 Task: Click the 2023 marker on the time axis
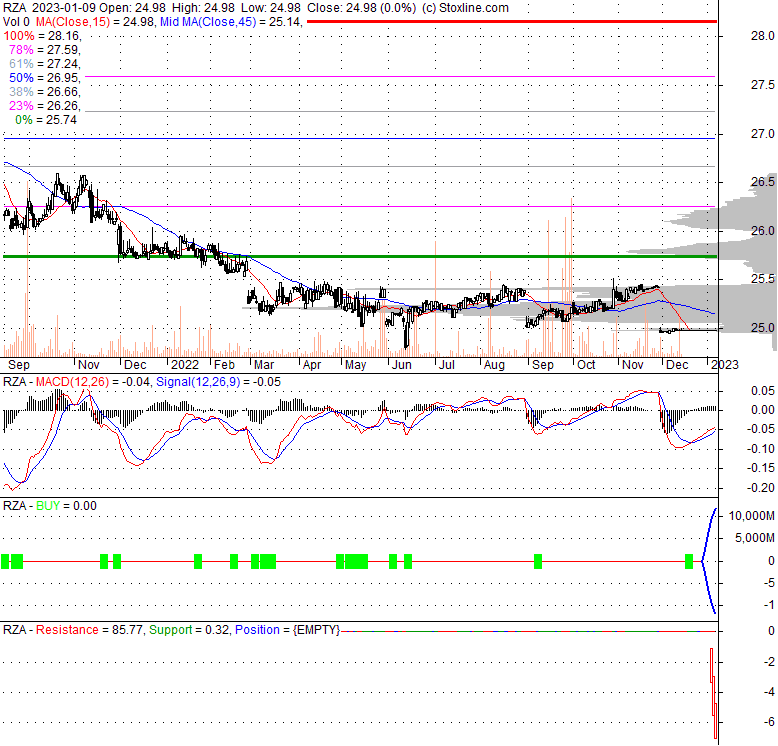pyautogui.click(x=724, y=366)
